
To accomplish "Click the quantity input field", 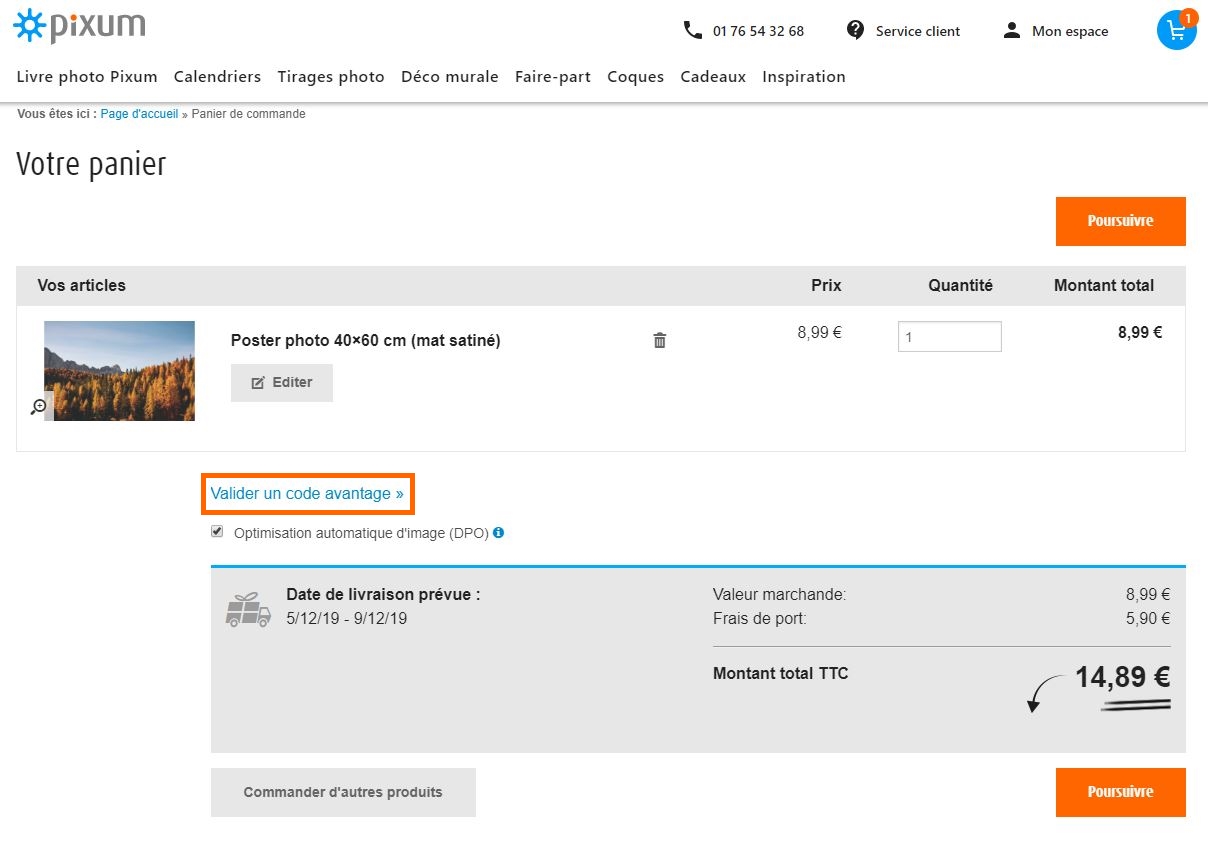I will pos(949,336).
